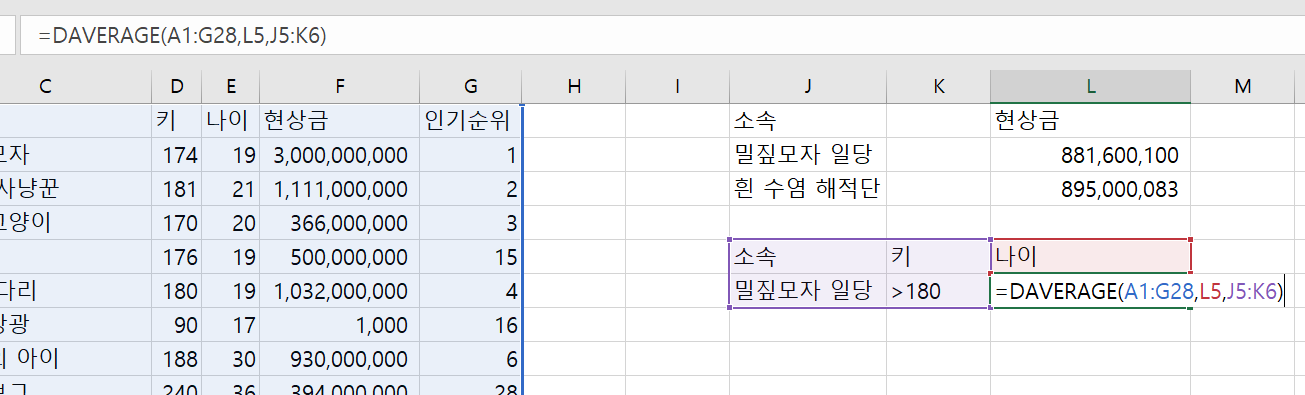Select the cell with 1,111,000,000
Screen dimensions: 1305x395
339,189
